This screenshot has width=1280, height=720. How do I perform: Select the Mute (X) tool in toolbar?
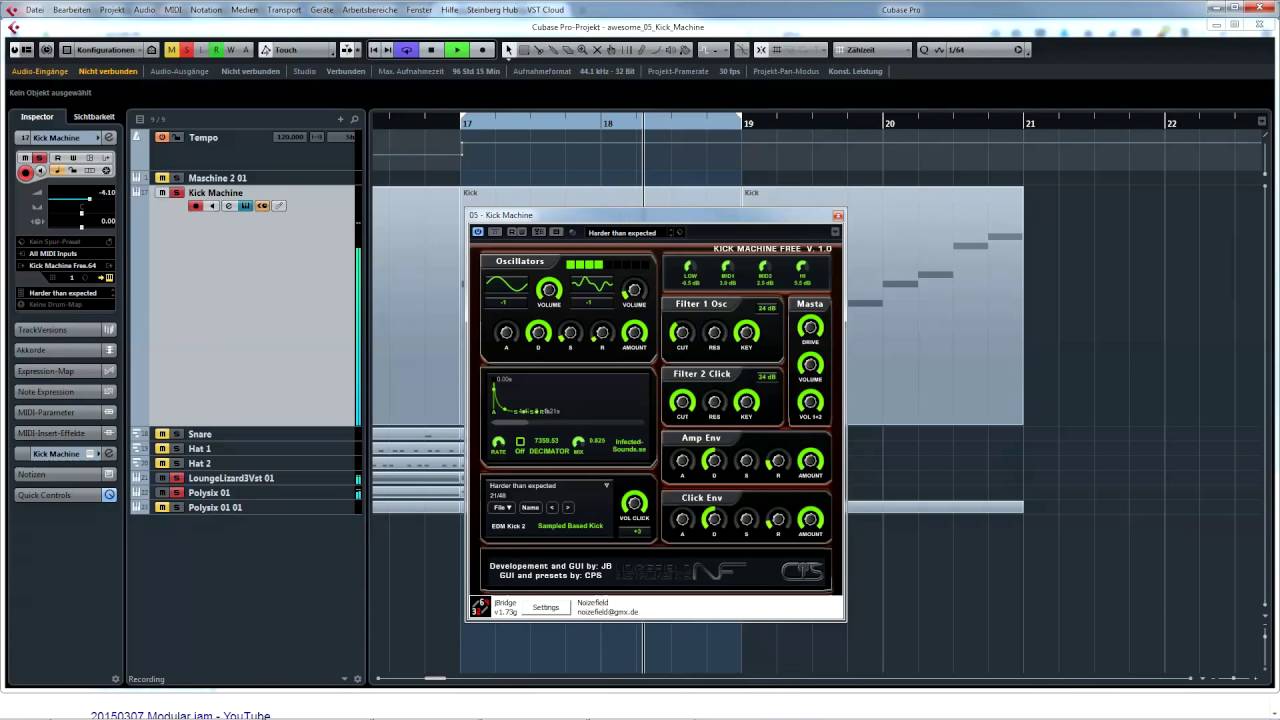tap(597, 50)
